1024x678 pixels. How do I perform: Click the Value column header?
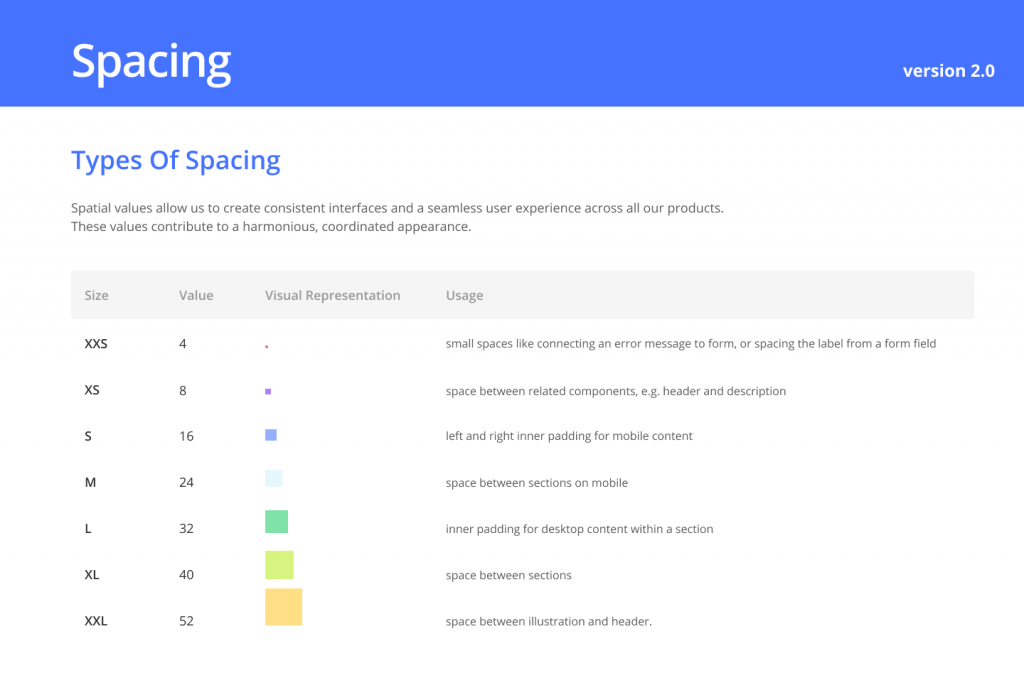(196, 295)
